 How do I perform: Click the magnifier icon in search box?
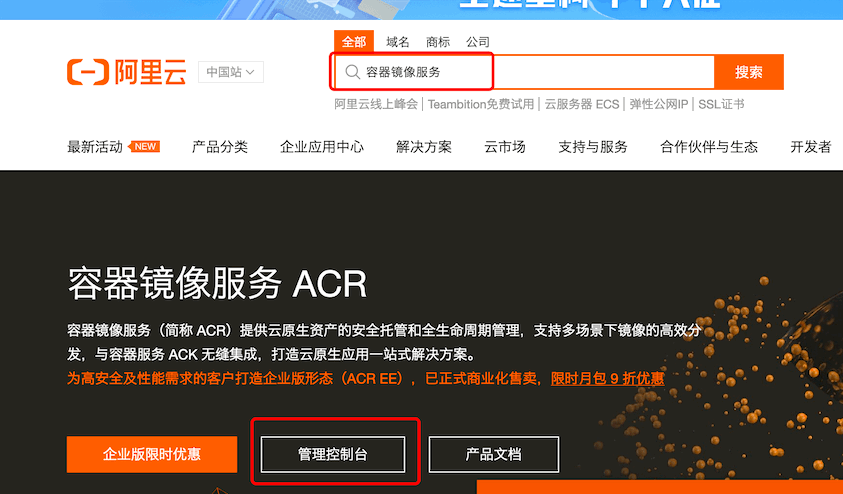353,72
